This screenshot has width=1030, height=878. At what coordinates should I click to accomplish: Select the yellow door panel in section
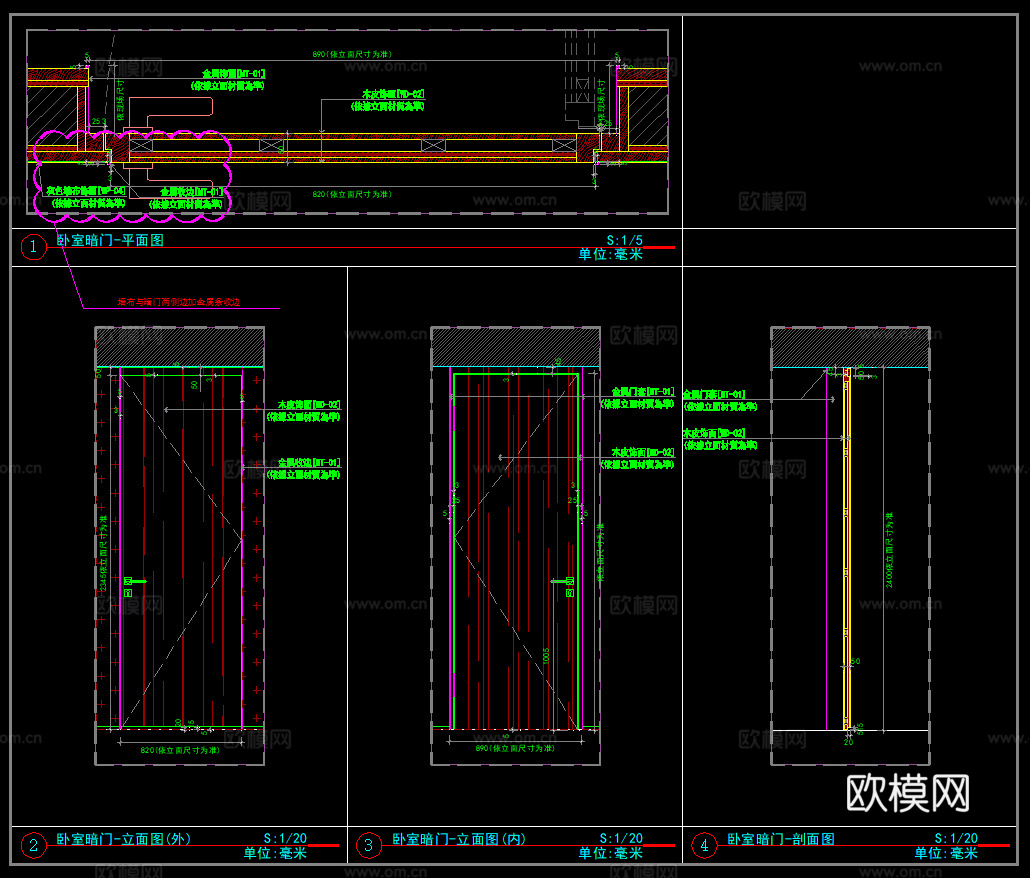847,549
